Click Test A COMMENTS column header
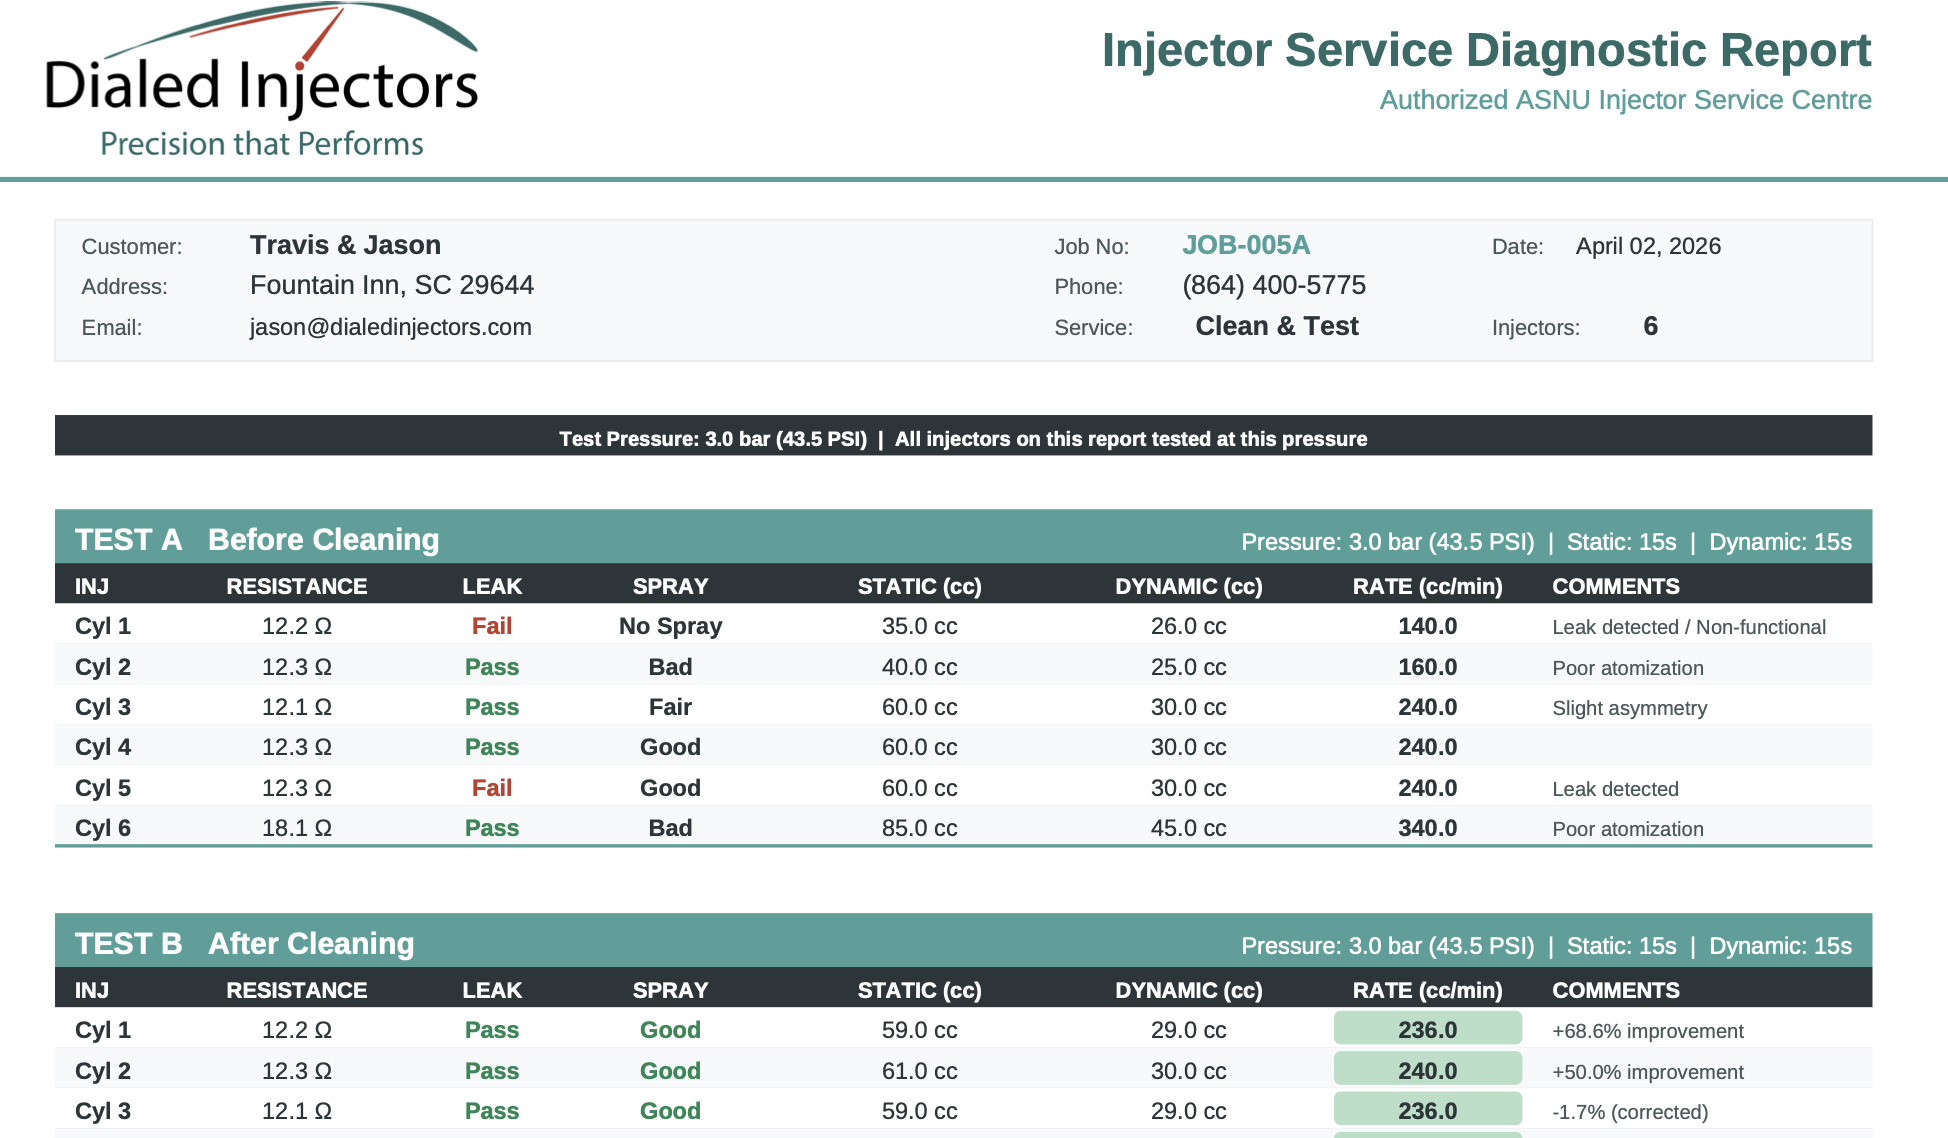 (1616, 586)
